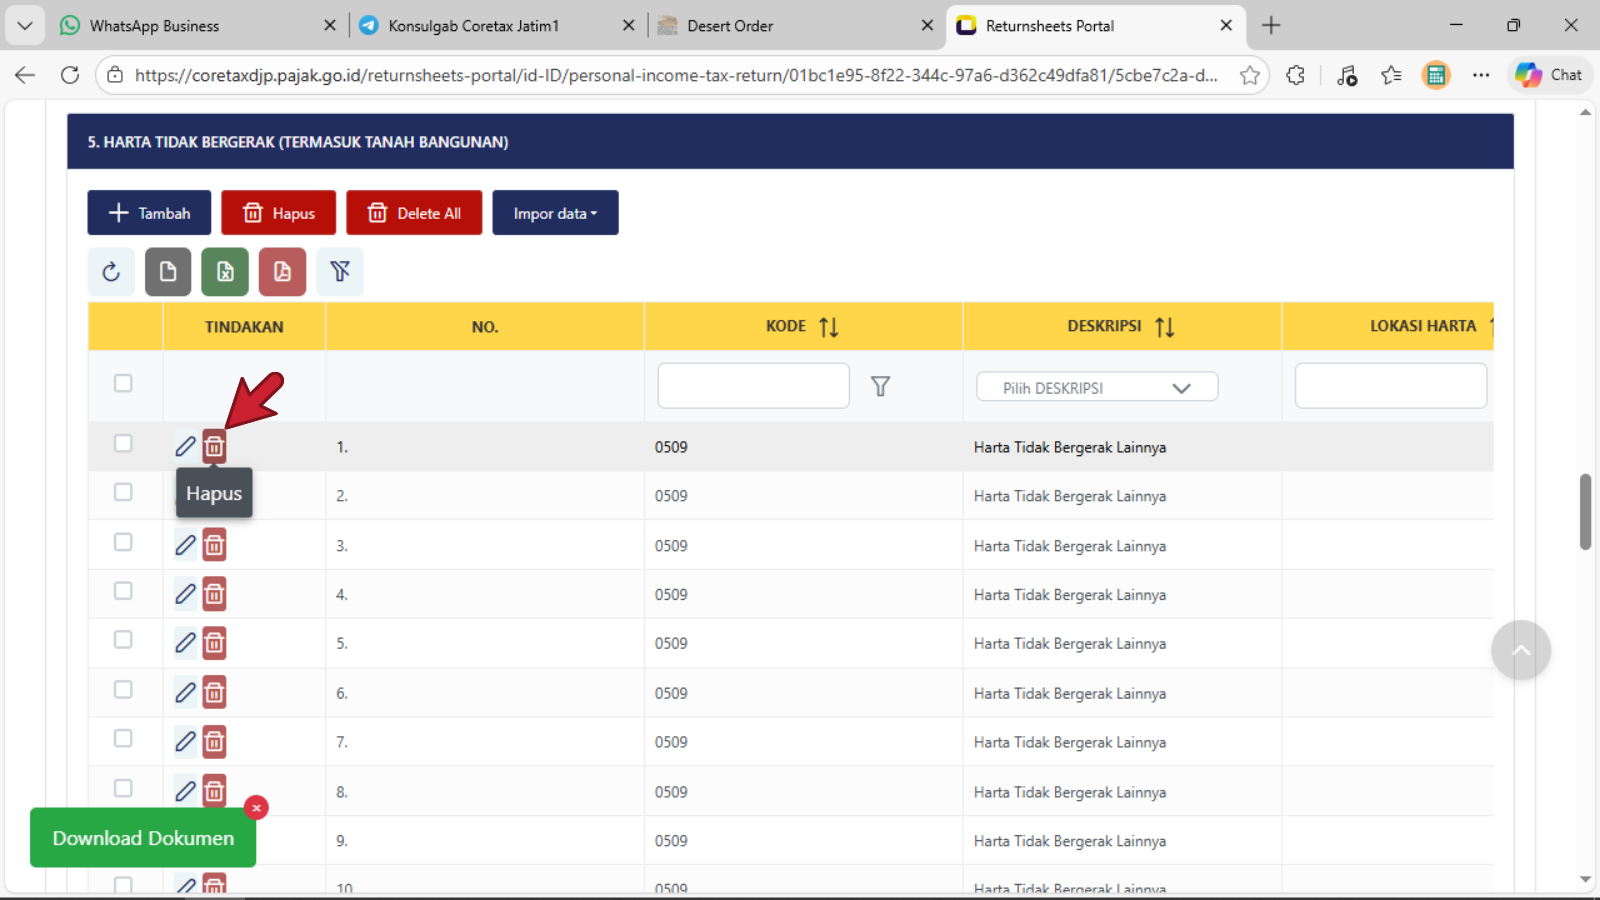Open the Pilih DESKRIPSI dropdown
Viewport: 1600px width, 900px height.
coord(1097,388)
